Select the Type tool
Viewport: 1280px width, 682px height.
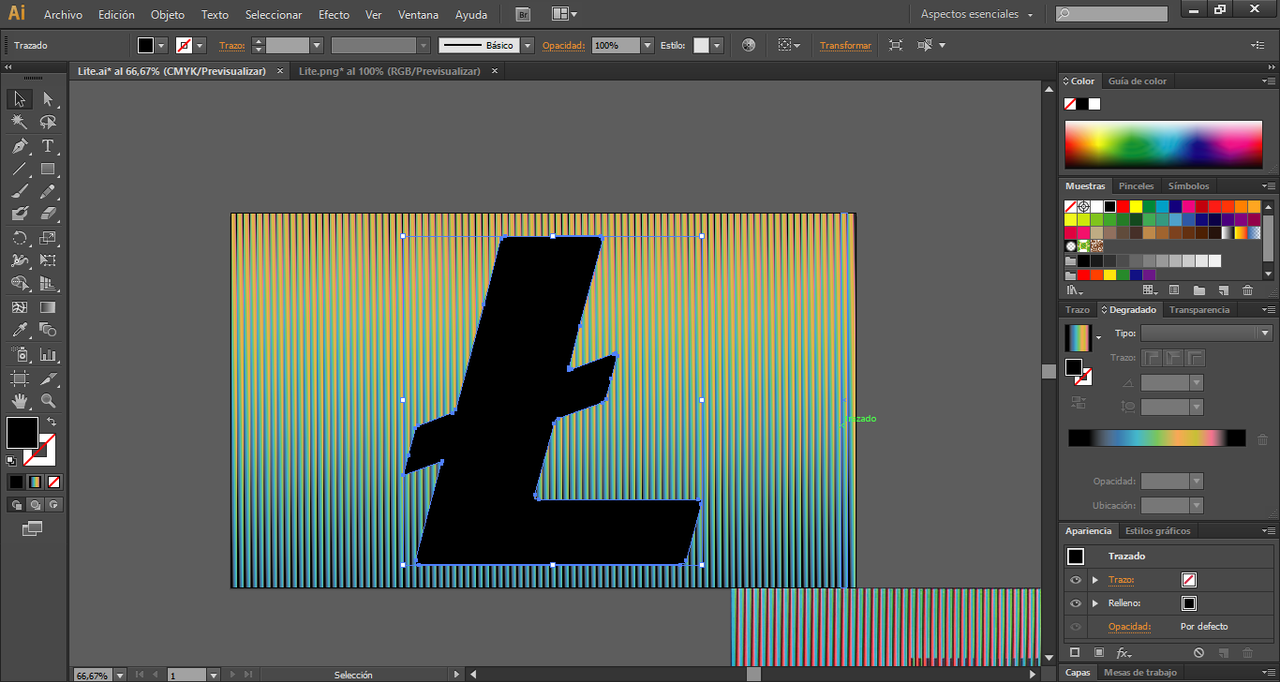click(48, 146)
